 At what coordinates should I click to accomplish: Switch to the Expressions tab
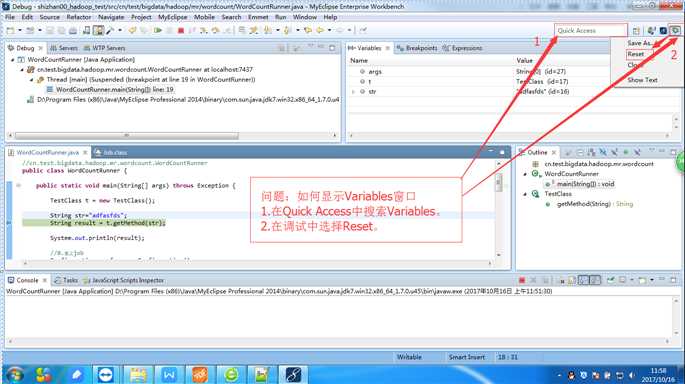coord(463,48)
